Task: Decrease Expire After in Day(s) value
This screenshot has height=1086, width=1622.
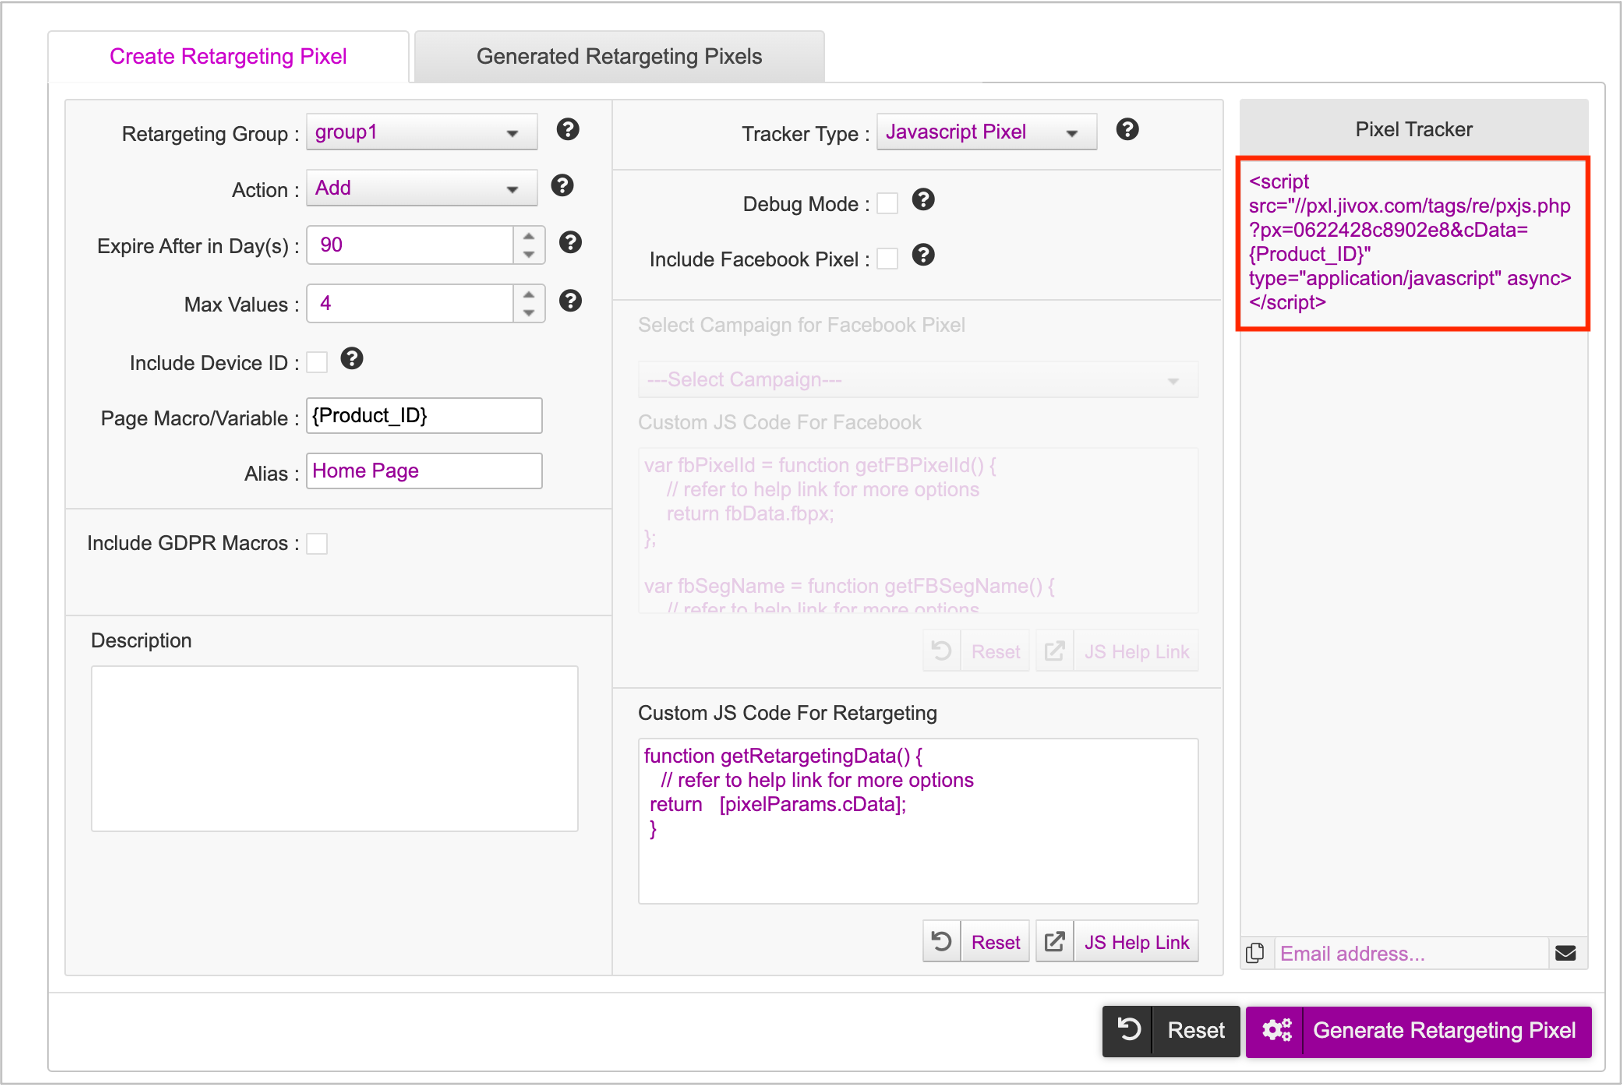Action: point(529,254)
